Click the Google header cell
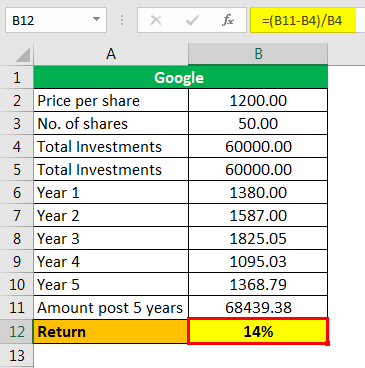Screen dimensions: 365x368 [181, 77]
